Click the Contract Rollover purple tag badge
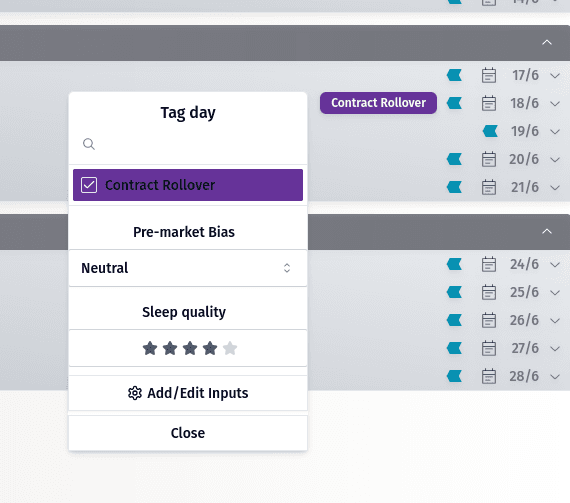The width and height of the screenshot is (570, 503). pyautogui.click(x=378, y=103)
